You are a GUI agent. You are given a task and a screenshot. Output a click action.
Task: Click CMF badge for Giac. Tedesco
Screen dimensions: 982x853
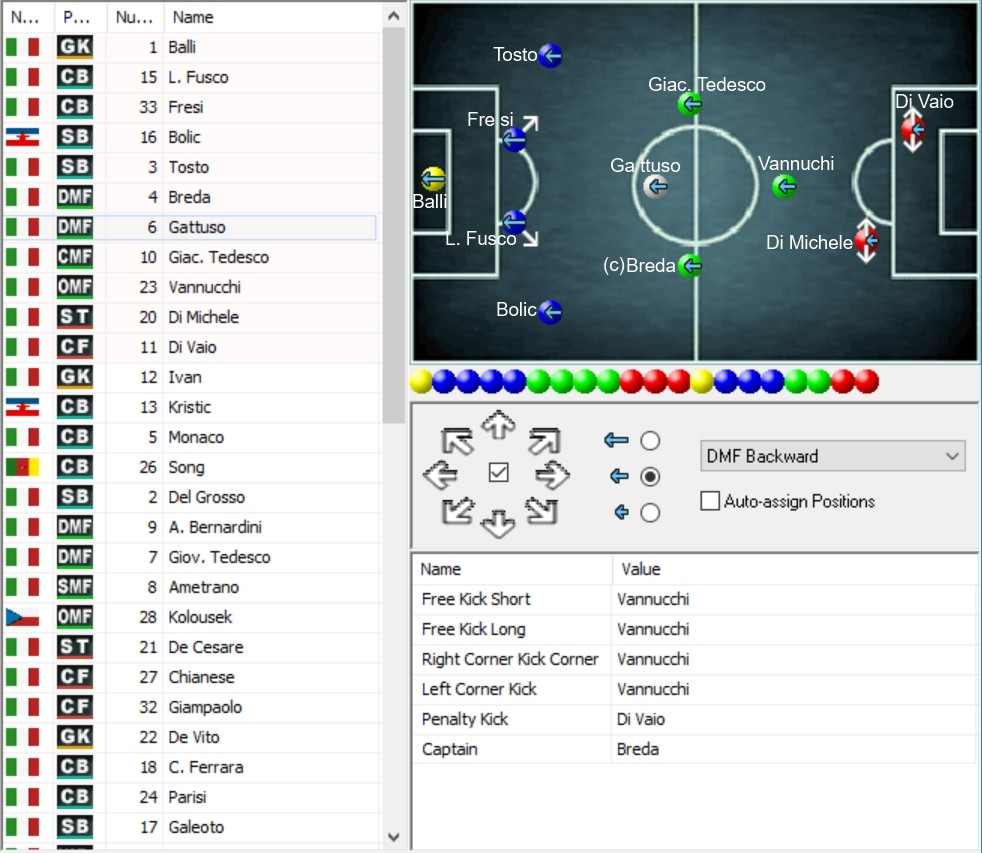point(75,257)
